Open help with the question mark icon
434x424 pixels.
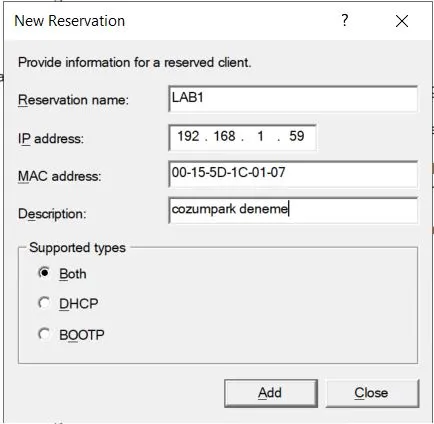click(x=345, y=21)
